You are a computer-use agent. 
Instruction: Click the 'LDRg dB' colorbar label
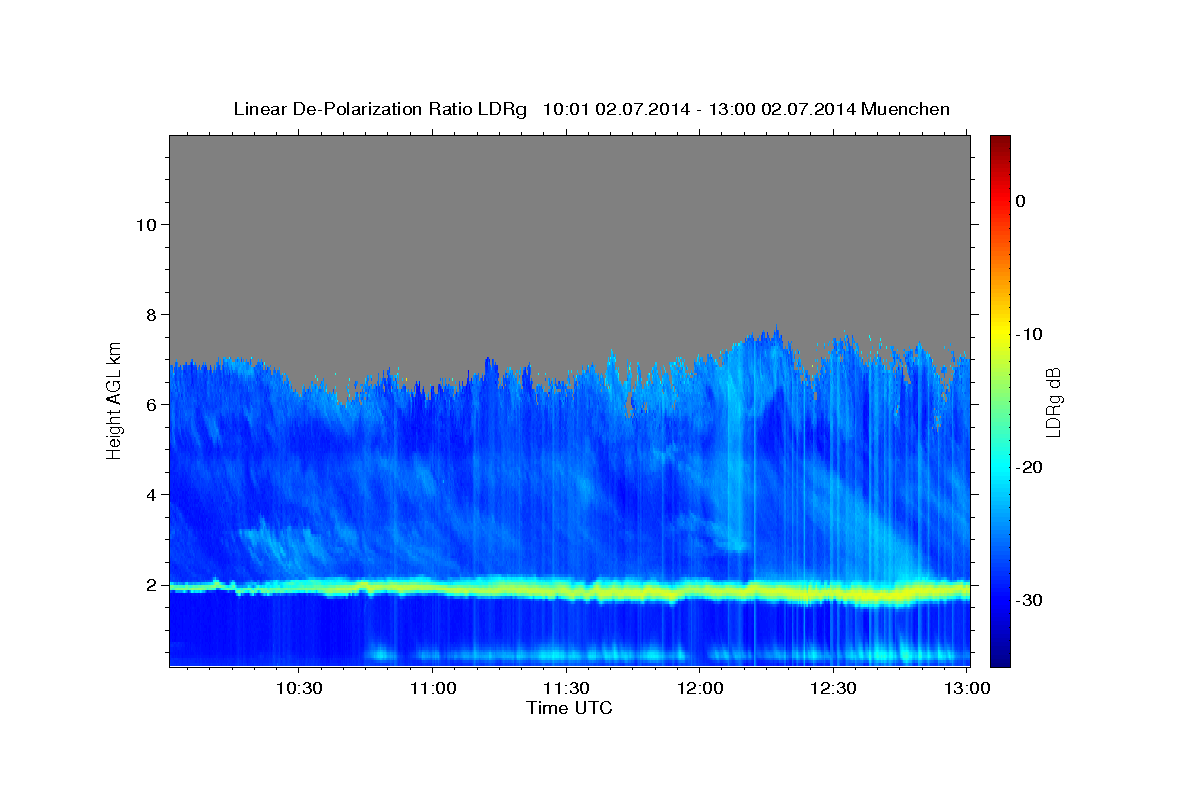pos(1052,402)
